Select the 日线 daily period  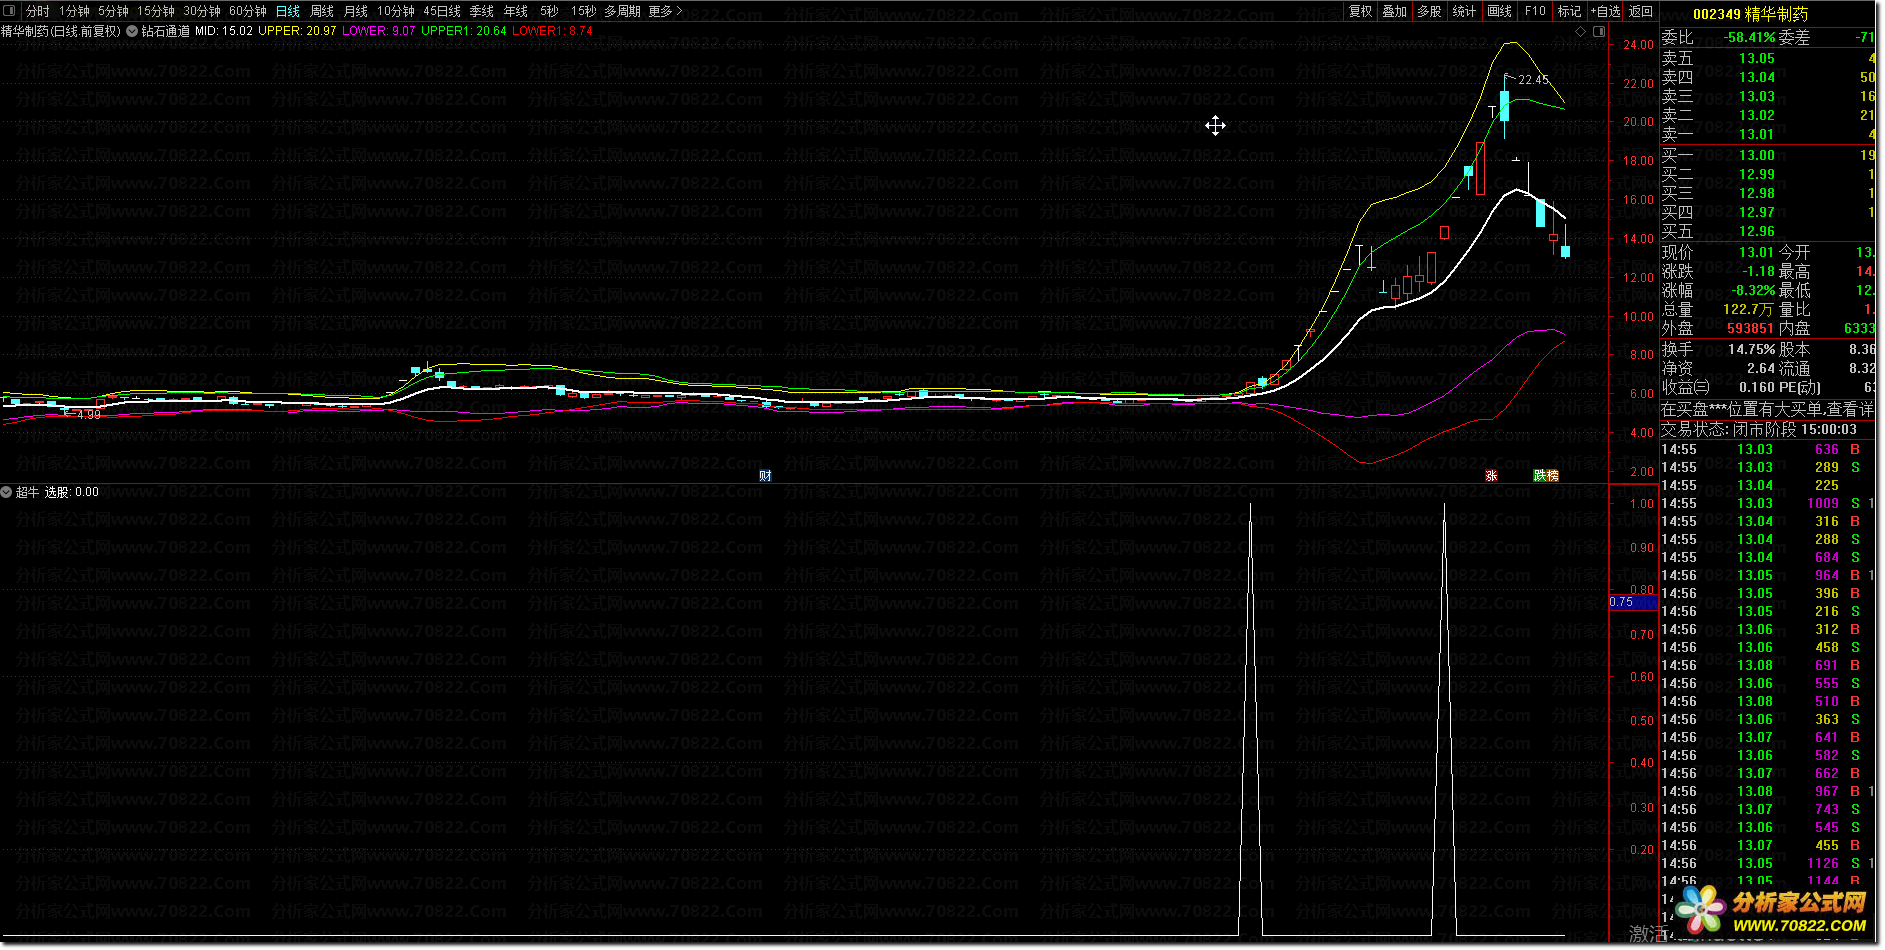(x=288, y=11)
